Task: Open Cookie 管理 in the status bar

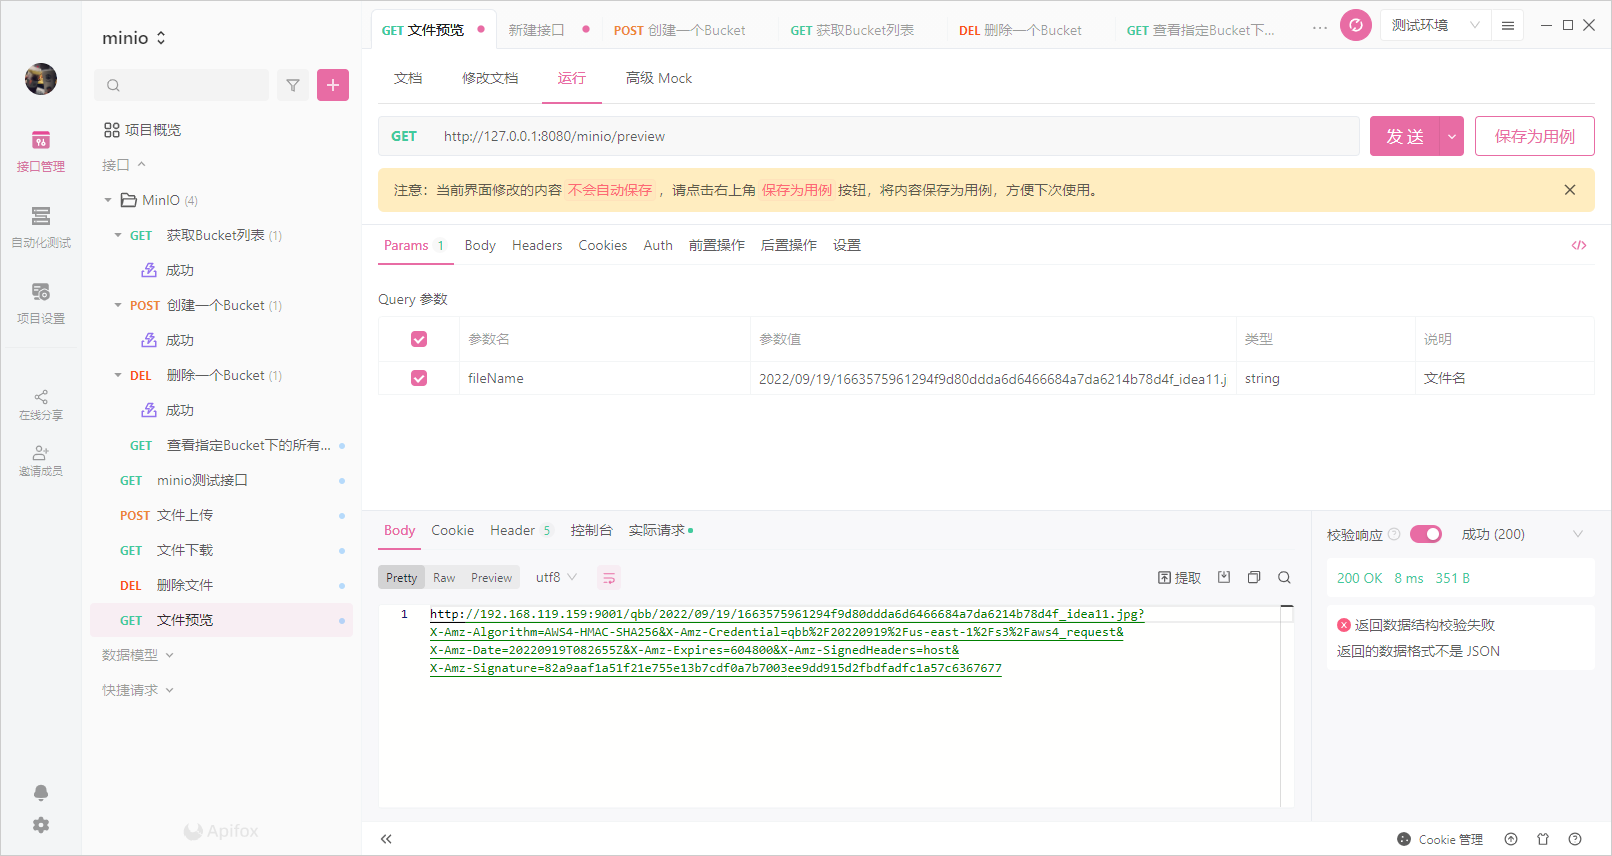Action: pyautogui.click(x=1440, y=840)
